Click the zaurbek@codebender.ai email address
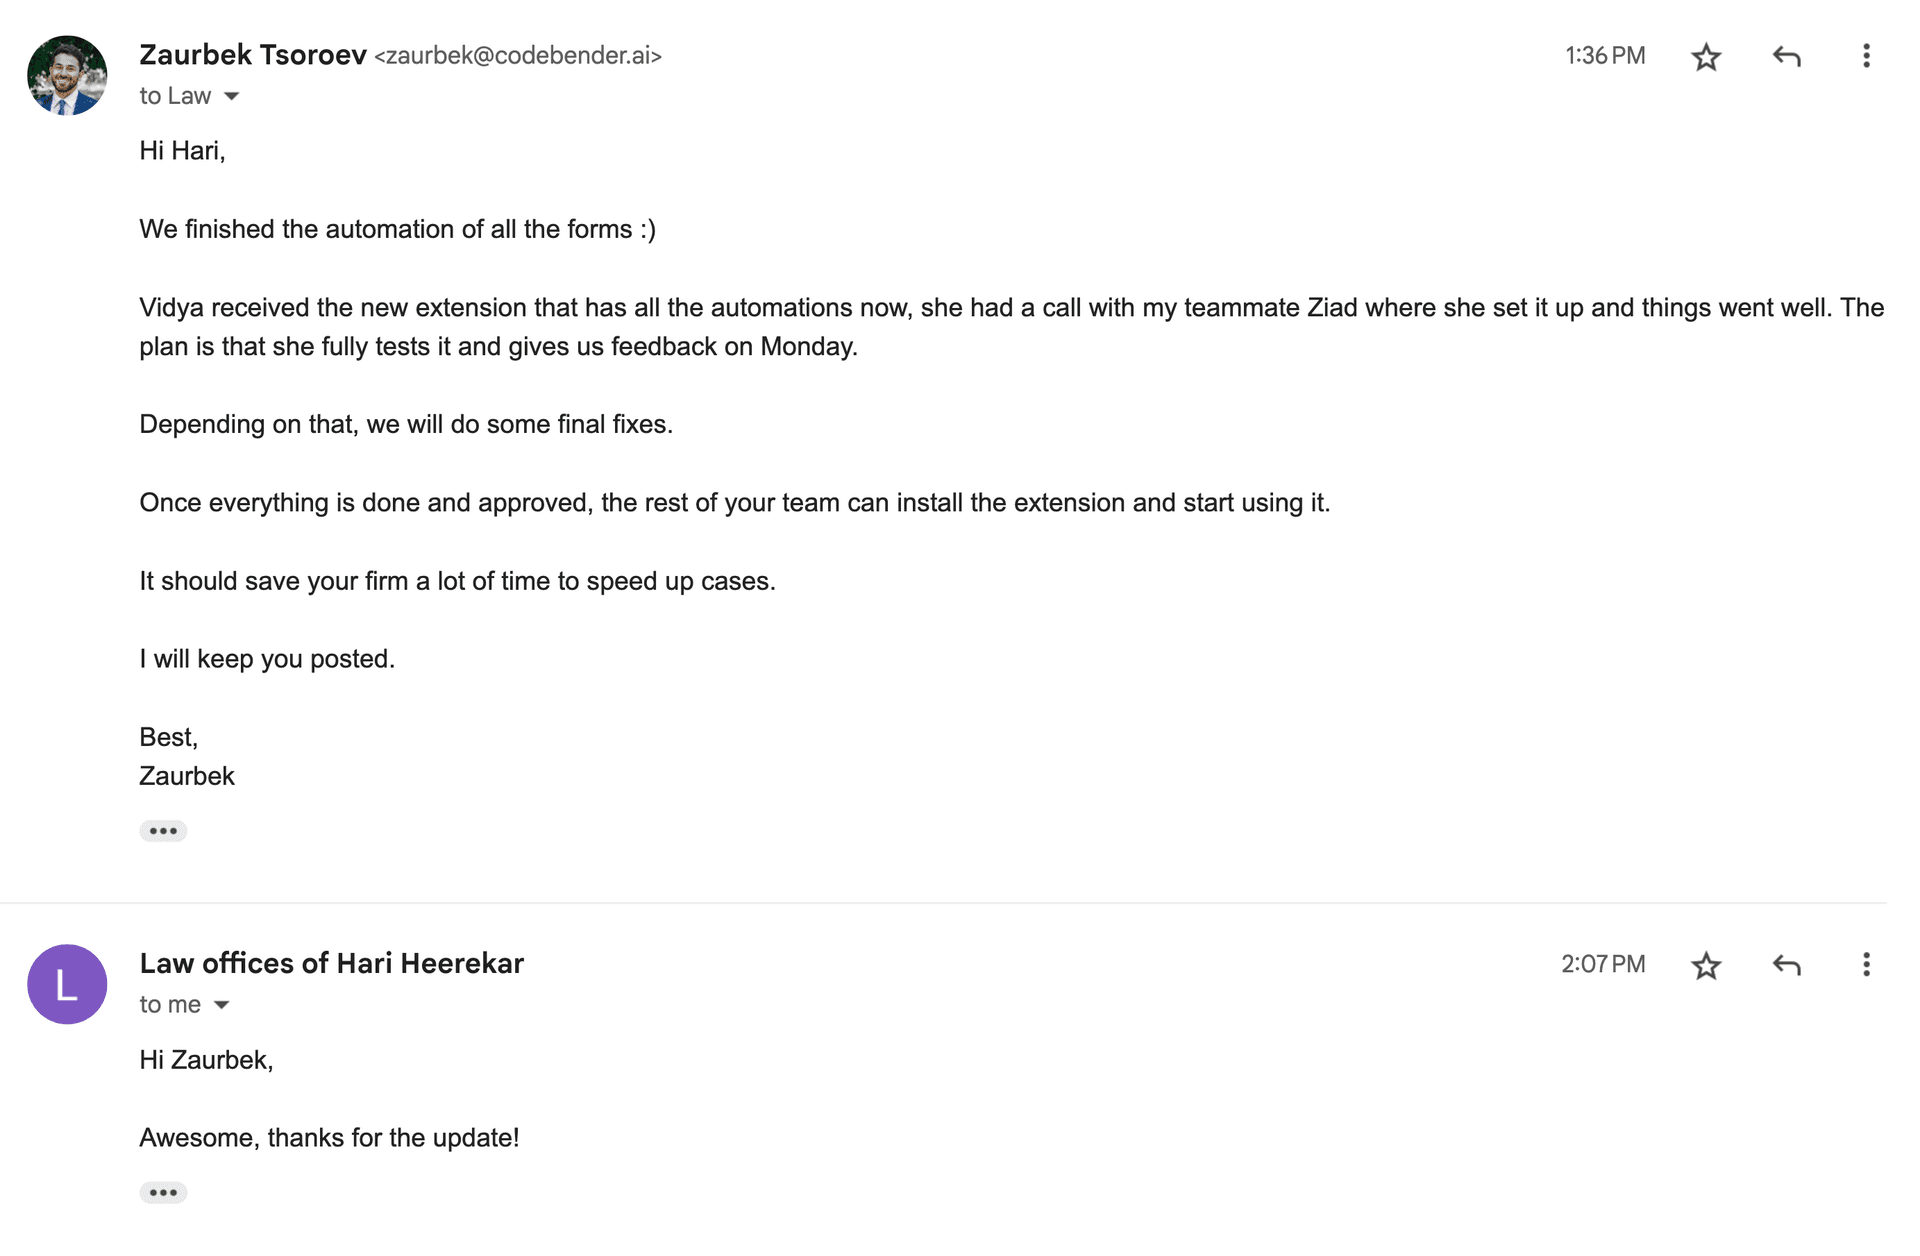 [518, 56]
